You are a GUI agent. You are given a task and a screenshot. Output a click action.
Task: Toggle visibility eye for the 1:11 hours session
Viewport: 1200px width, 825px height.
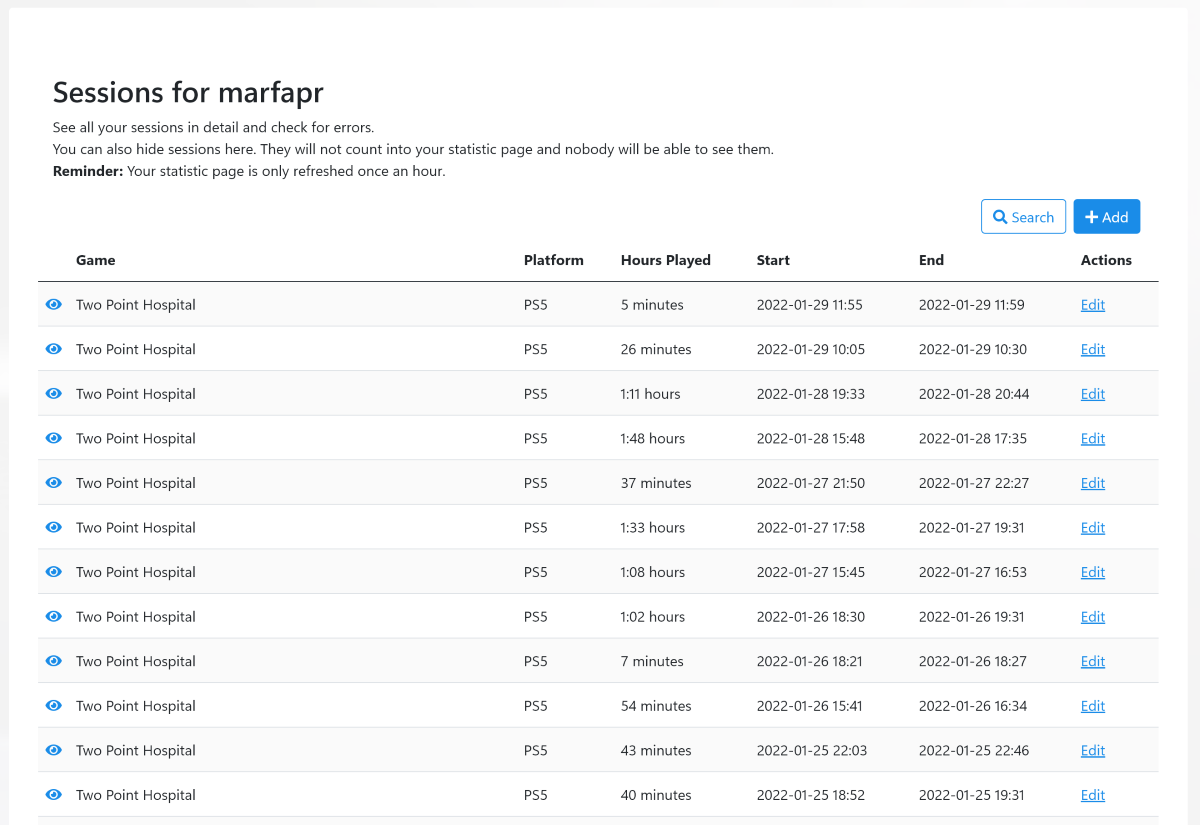pyautogui.click(x=54, y=393)
